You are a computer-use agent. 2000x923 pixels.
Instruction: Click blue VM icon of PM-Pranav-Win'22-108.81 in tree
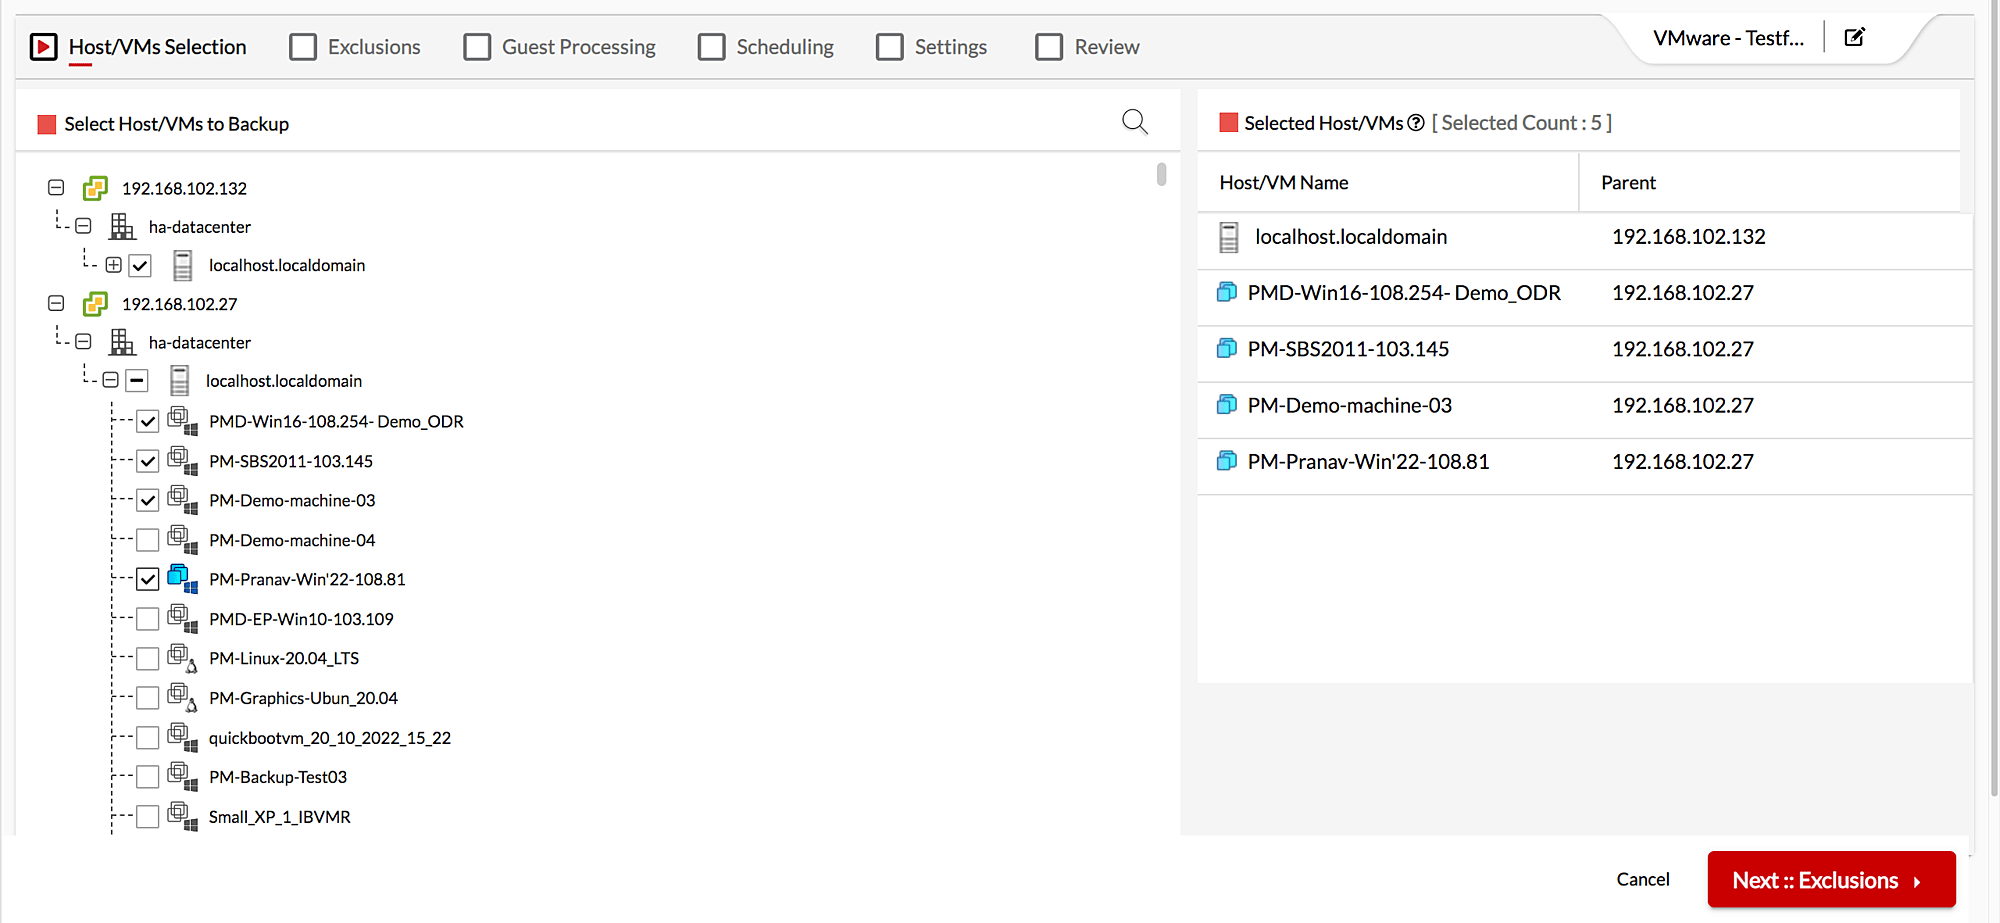(x=182, y=578)
